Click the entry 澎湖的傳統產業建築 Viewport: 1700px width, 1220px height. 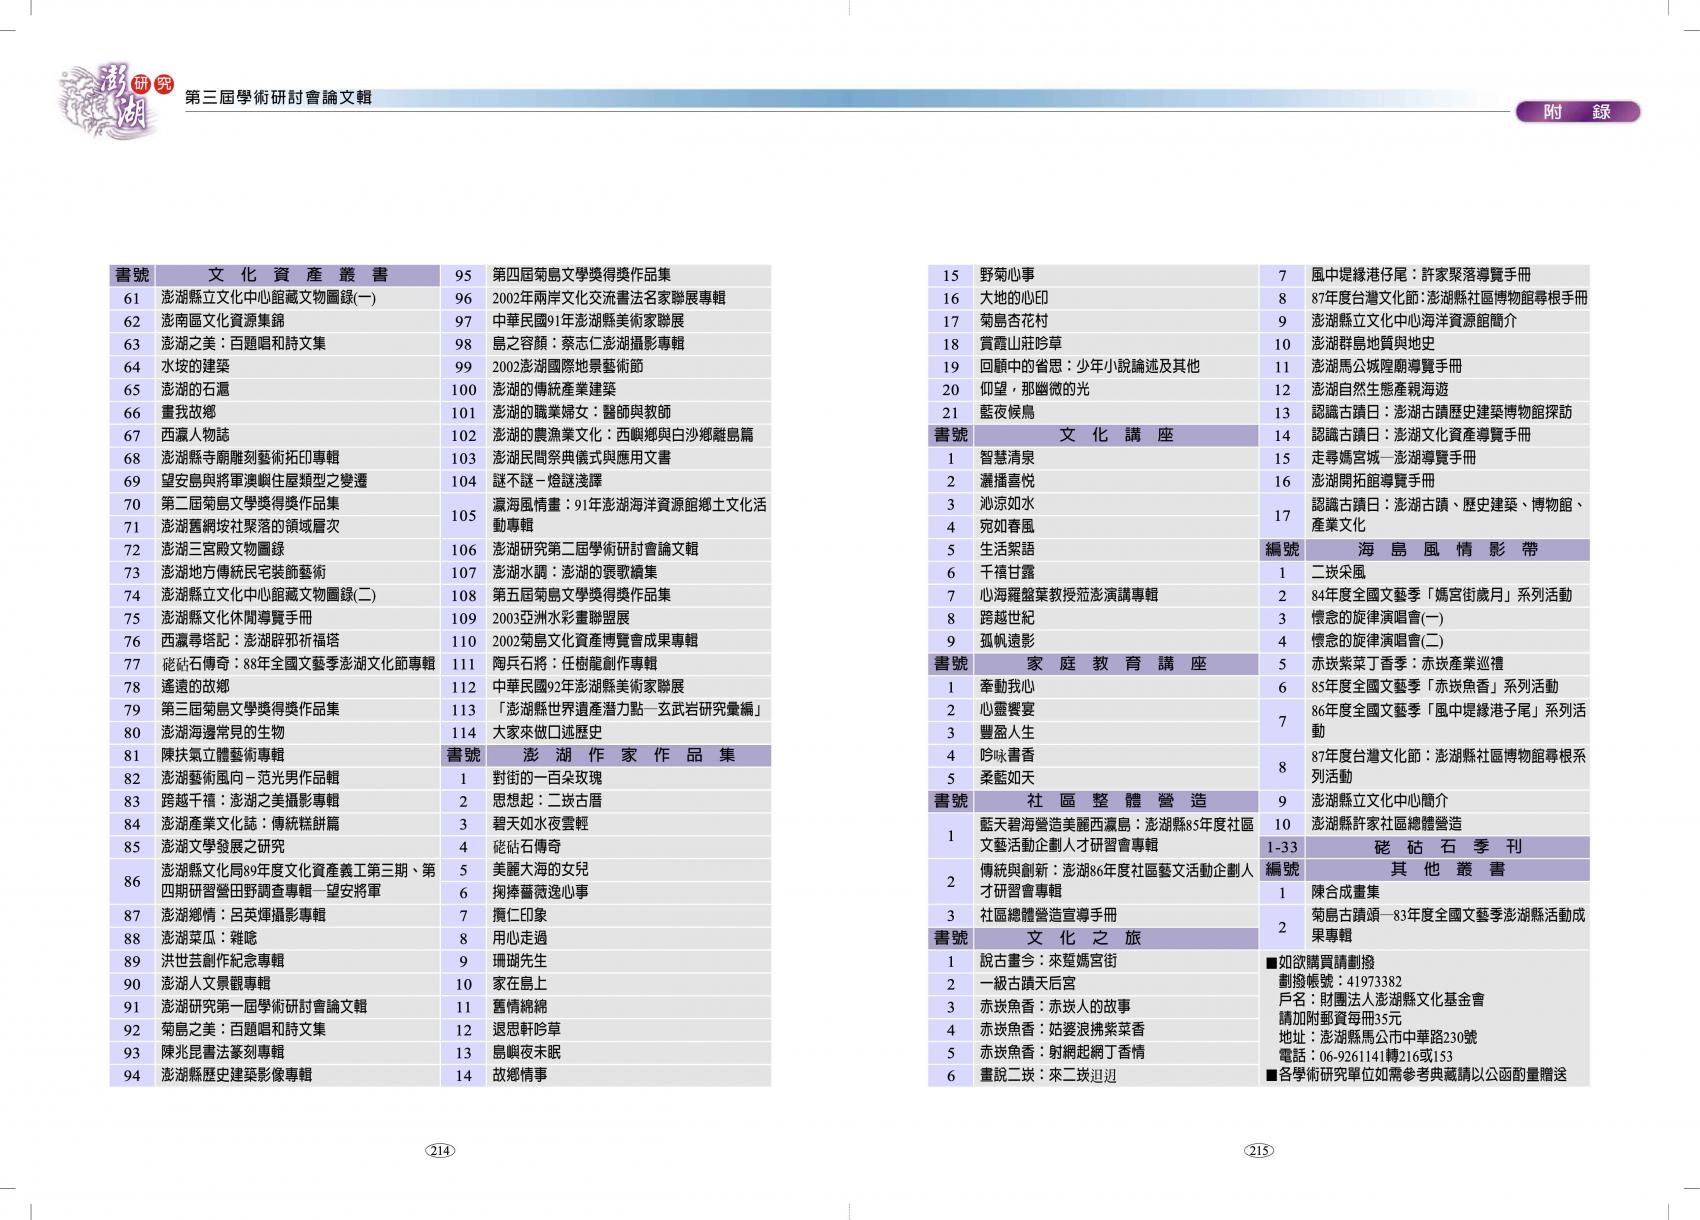pos(554,389)
